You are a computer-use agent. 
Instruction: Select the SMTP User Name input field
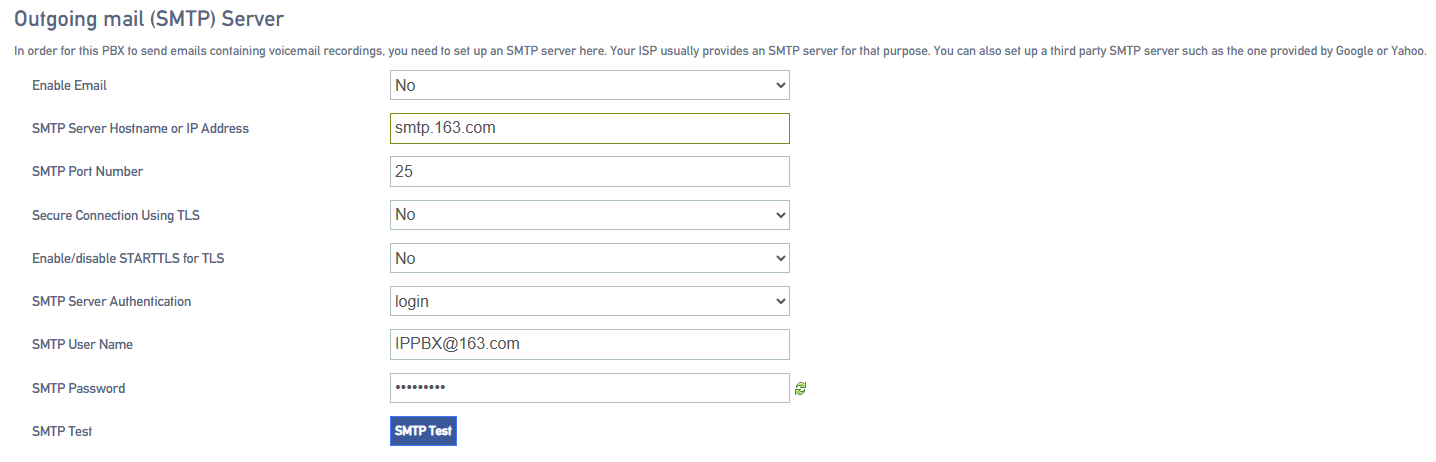click(x=590, y=344)
